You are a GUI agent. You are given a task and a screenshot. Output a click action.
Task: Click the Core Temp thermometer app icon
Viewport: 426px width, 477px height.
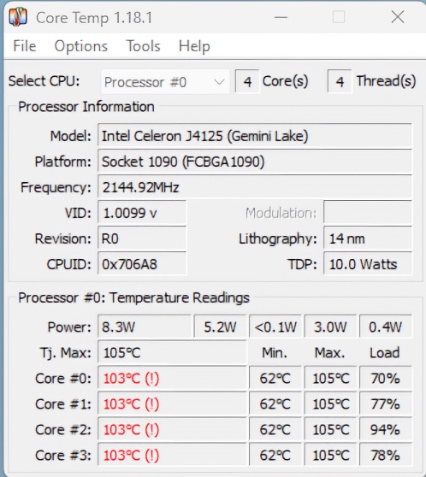click(18, 17)
